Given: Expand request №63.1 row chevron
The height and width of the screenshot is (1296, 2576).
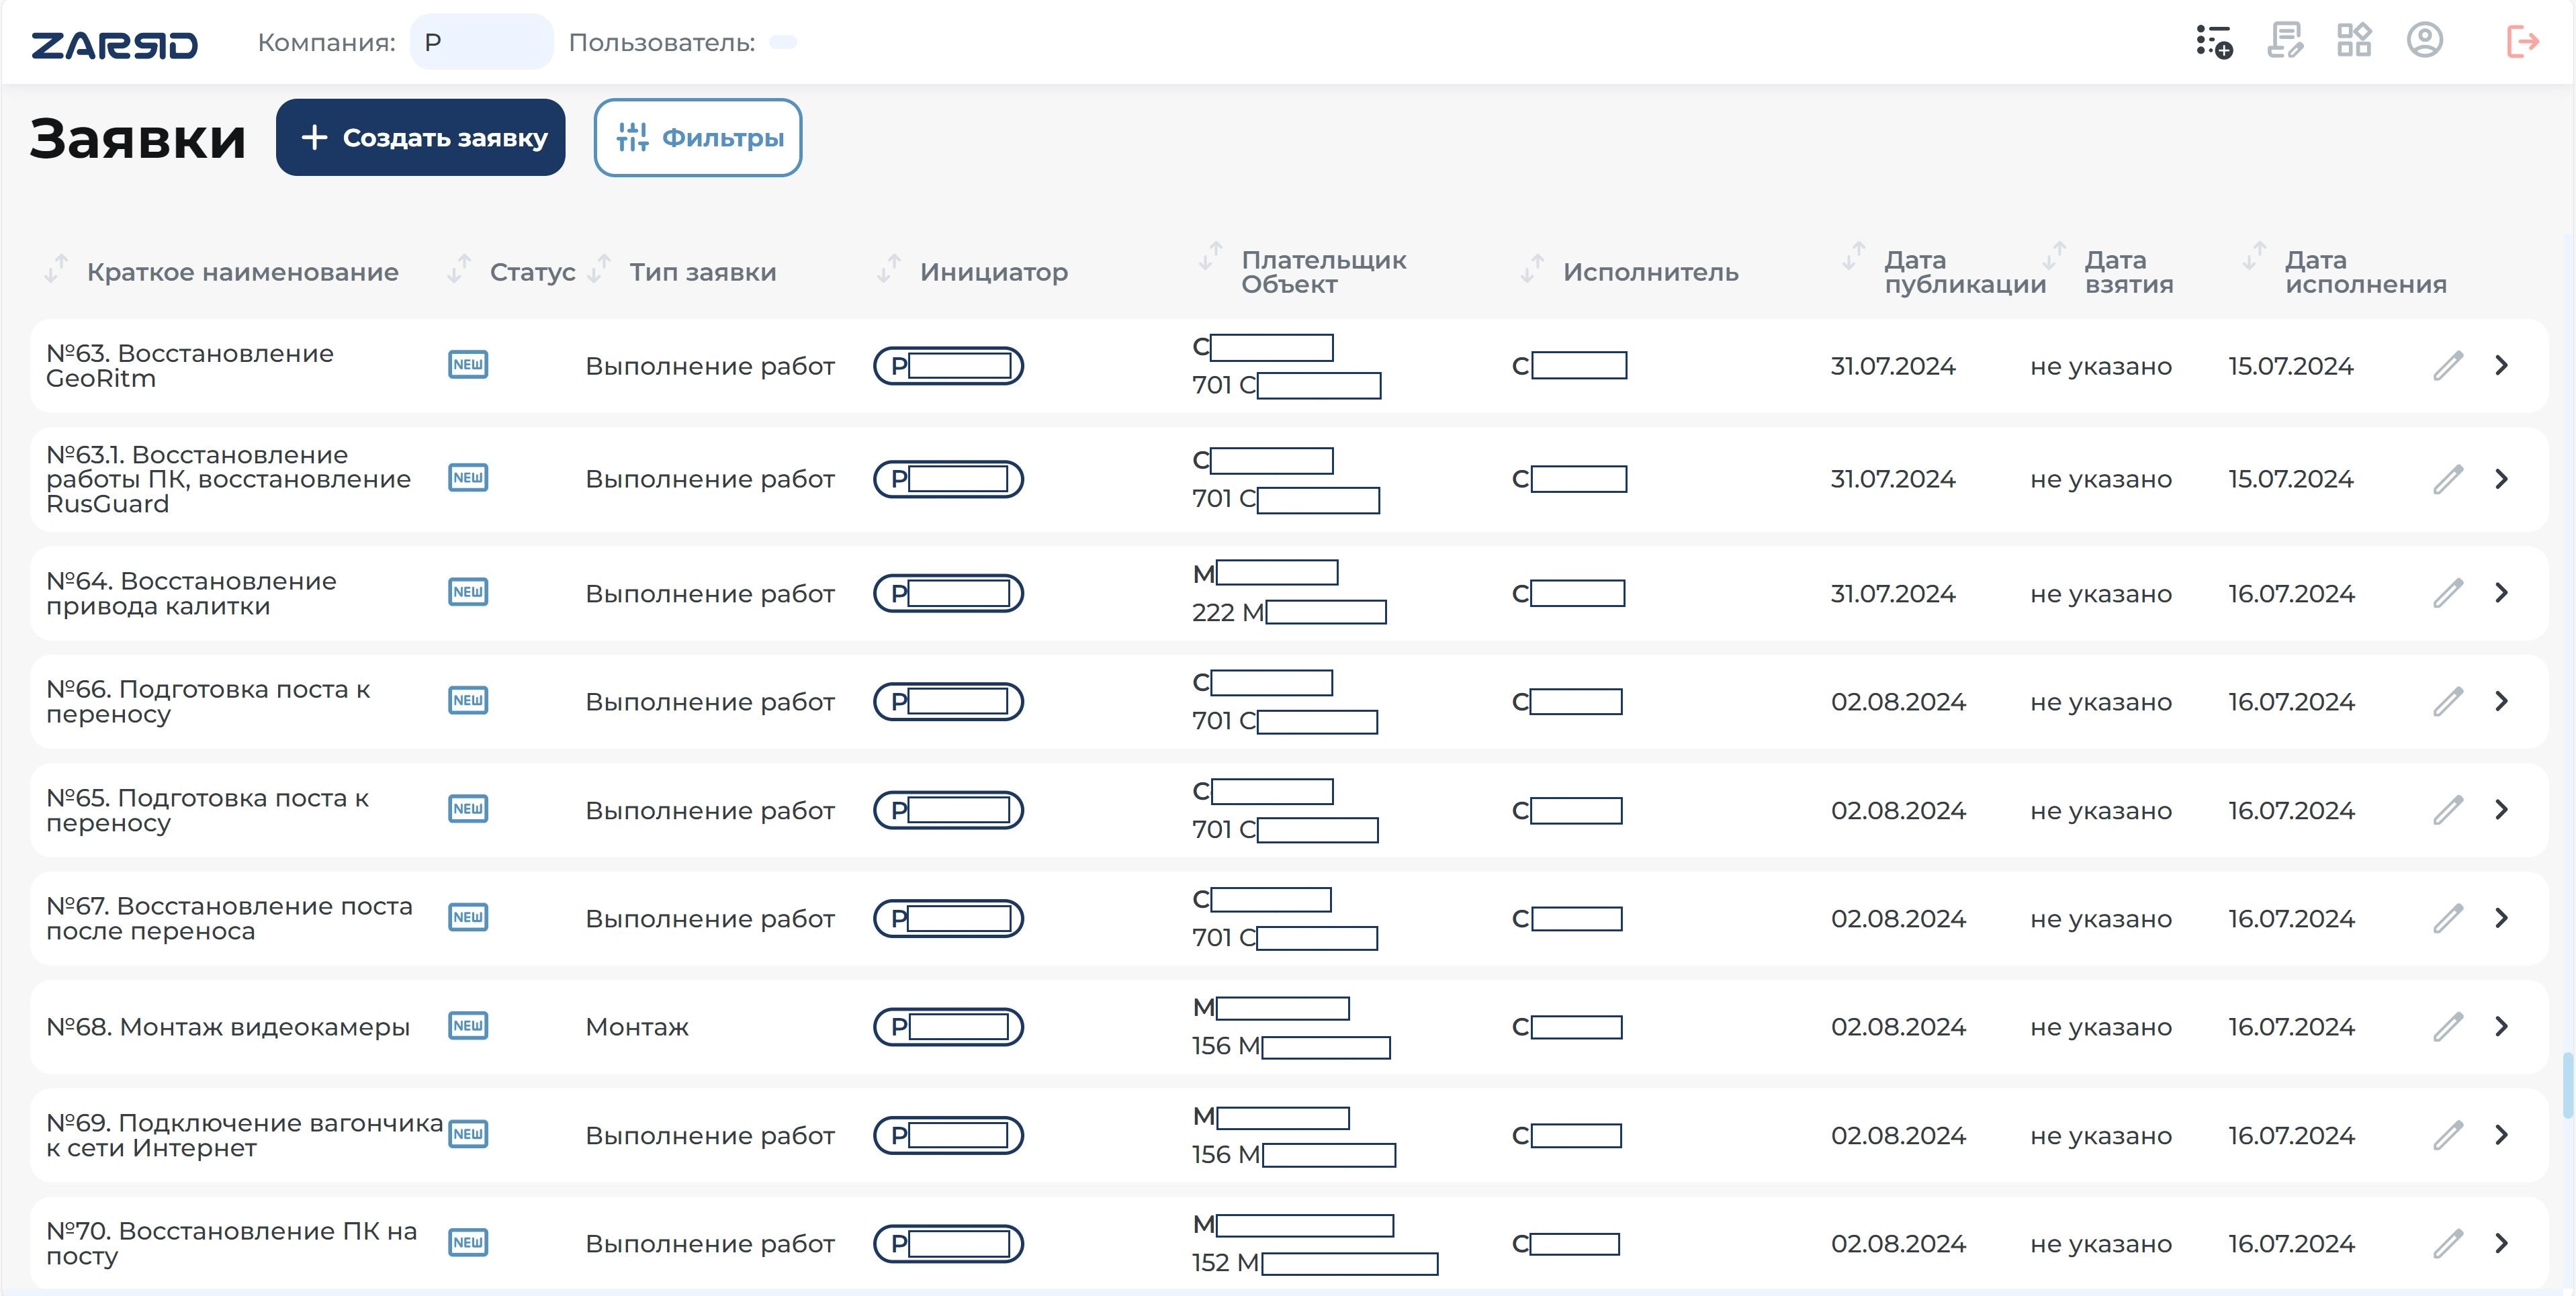Looking at the screenshot, I should [x=2501, y=479].
